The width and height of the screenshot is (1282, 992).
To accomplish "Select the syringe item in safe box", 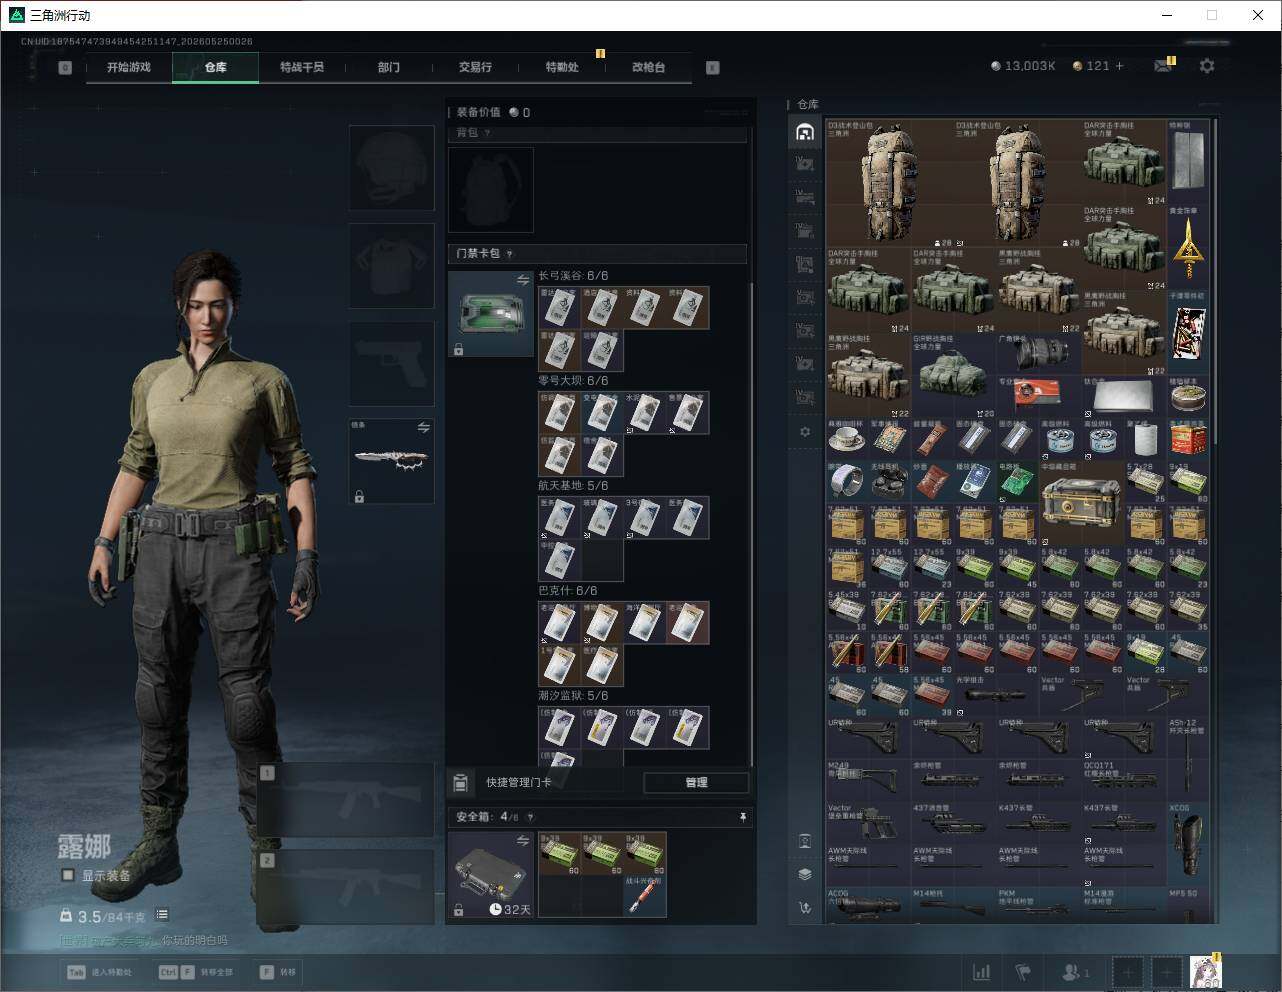I will coord(644,895).
